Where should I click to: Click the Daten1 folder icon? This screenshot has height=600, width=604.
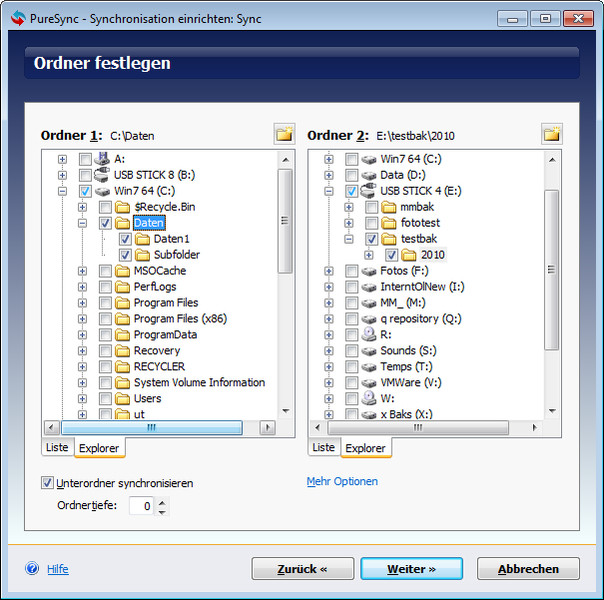tap(143, 239)
